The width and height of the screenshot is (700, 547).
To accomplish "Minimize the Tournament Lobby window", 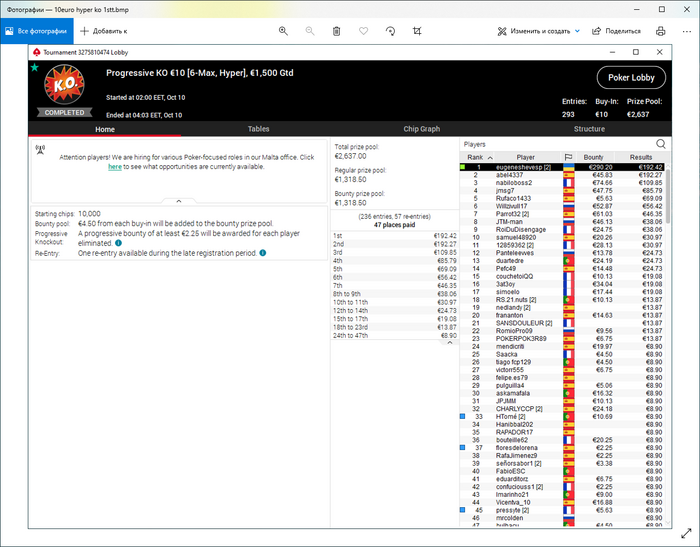I will coord(612,52).
